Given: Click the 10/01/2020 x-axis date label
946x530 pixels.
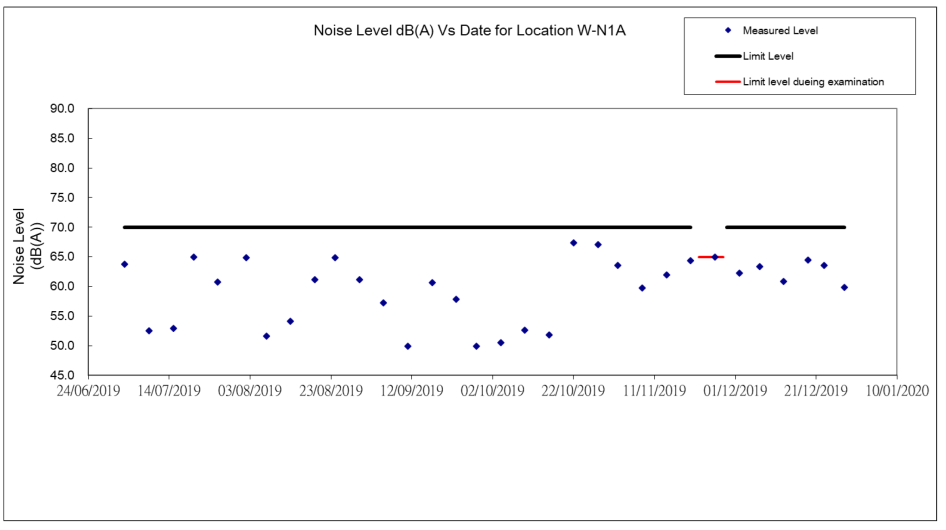Looking at the screenshot, I should (895, 390).
